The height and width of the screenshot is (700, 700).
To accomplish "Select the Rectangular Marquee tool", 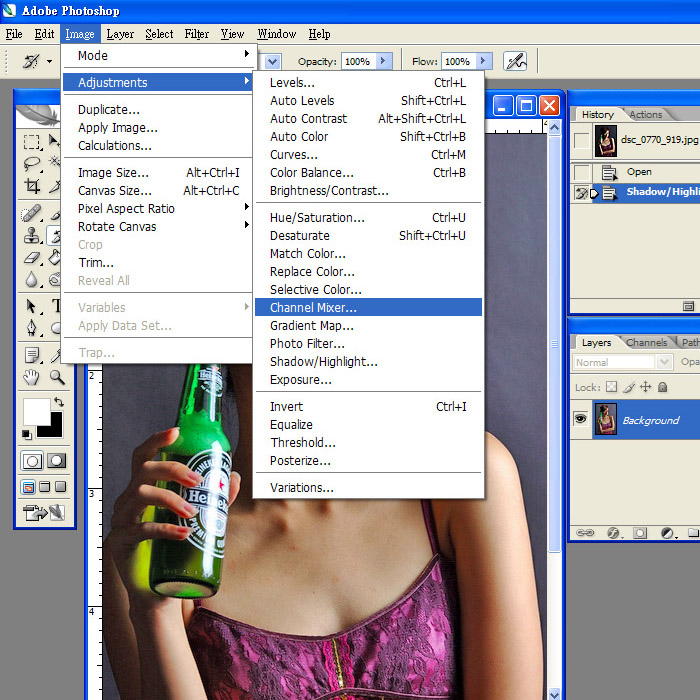I will tap(32, 142).
